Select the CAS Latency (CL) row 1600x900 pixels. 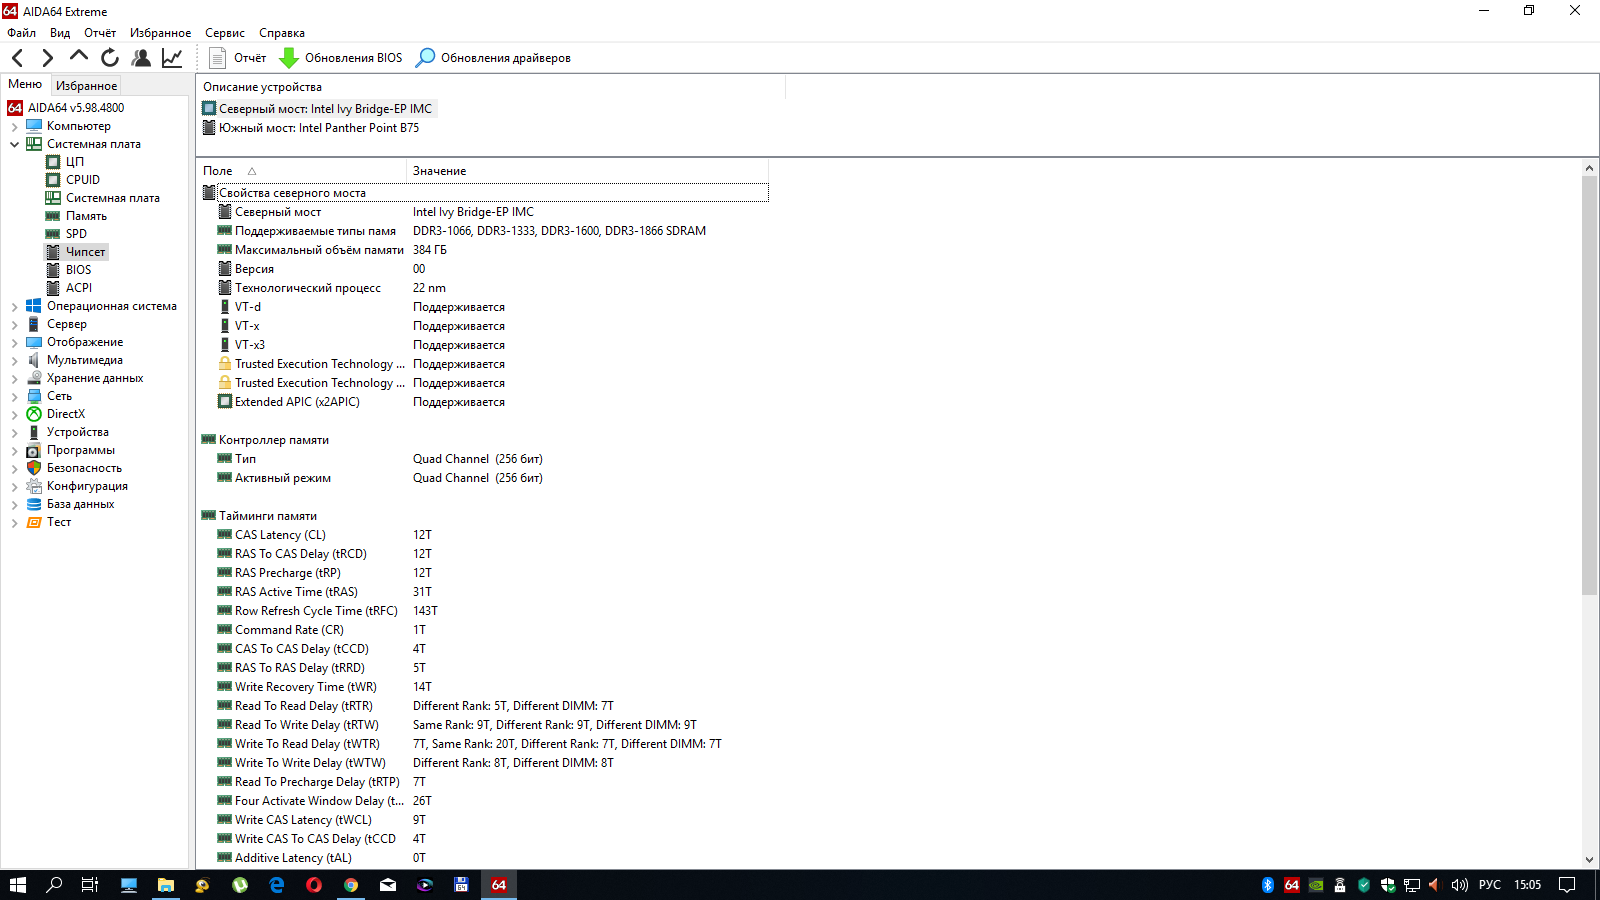click(485, 535)
